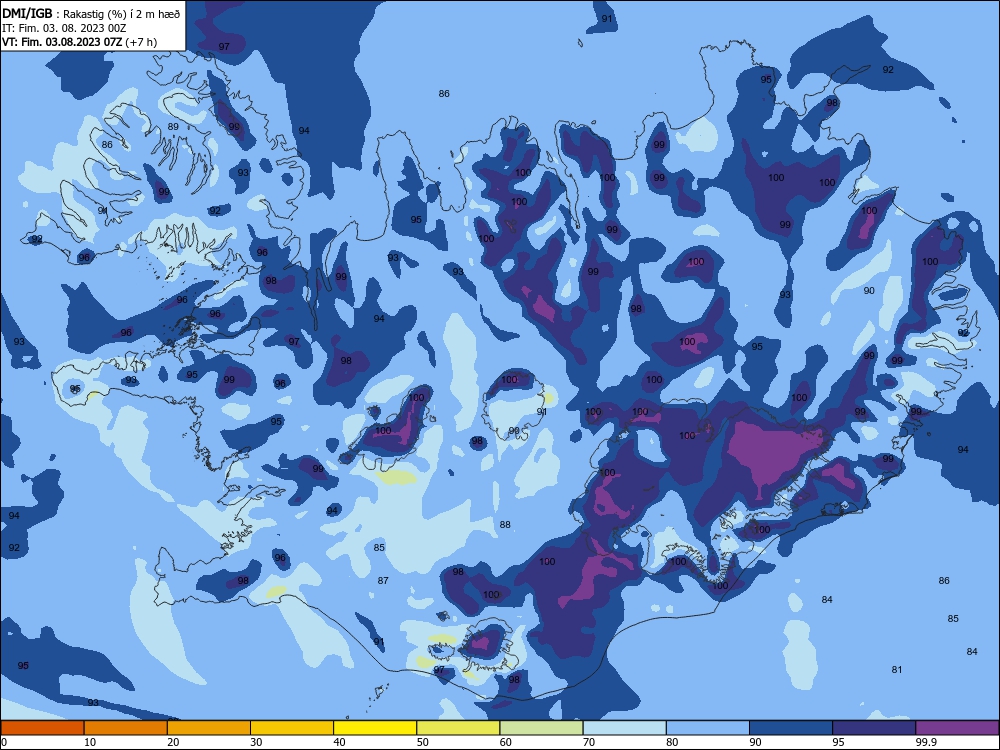This screenshot has height=750, width=1000.
Task: Select the pale yellow 50–60 legend swatch
Action: pos(458,728)
